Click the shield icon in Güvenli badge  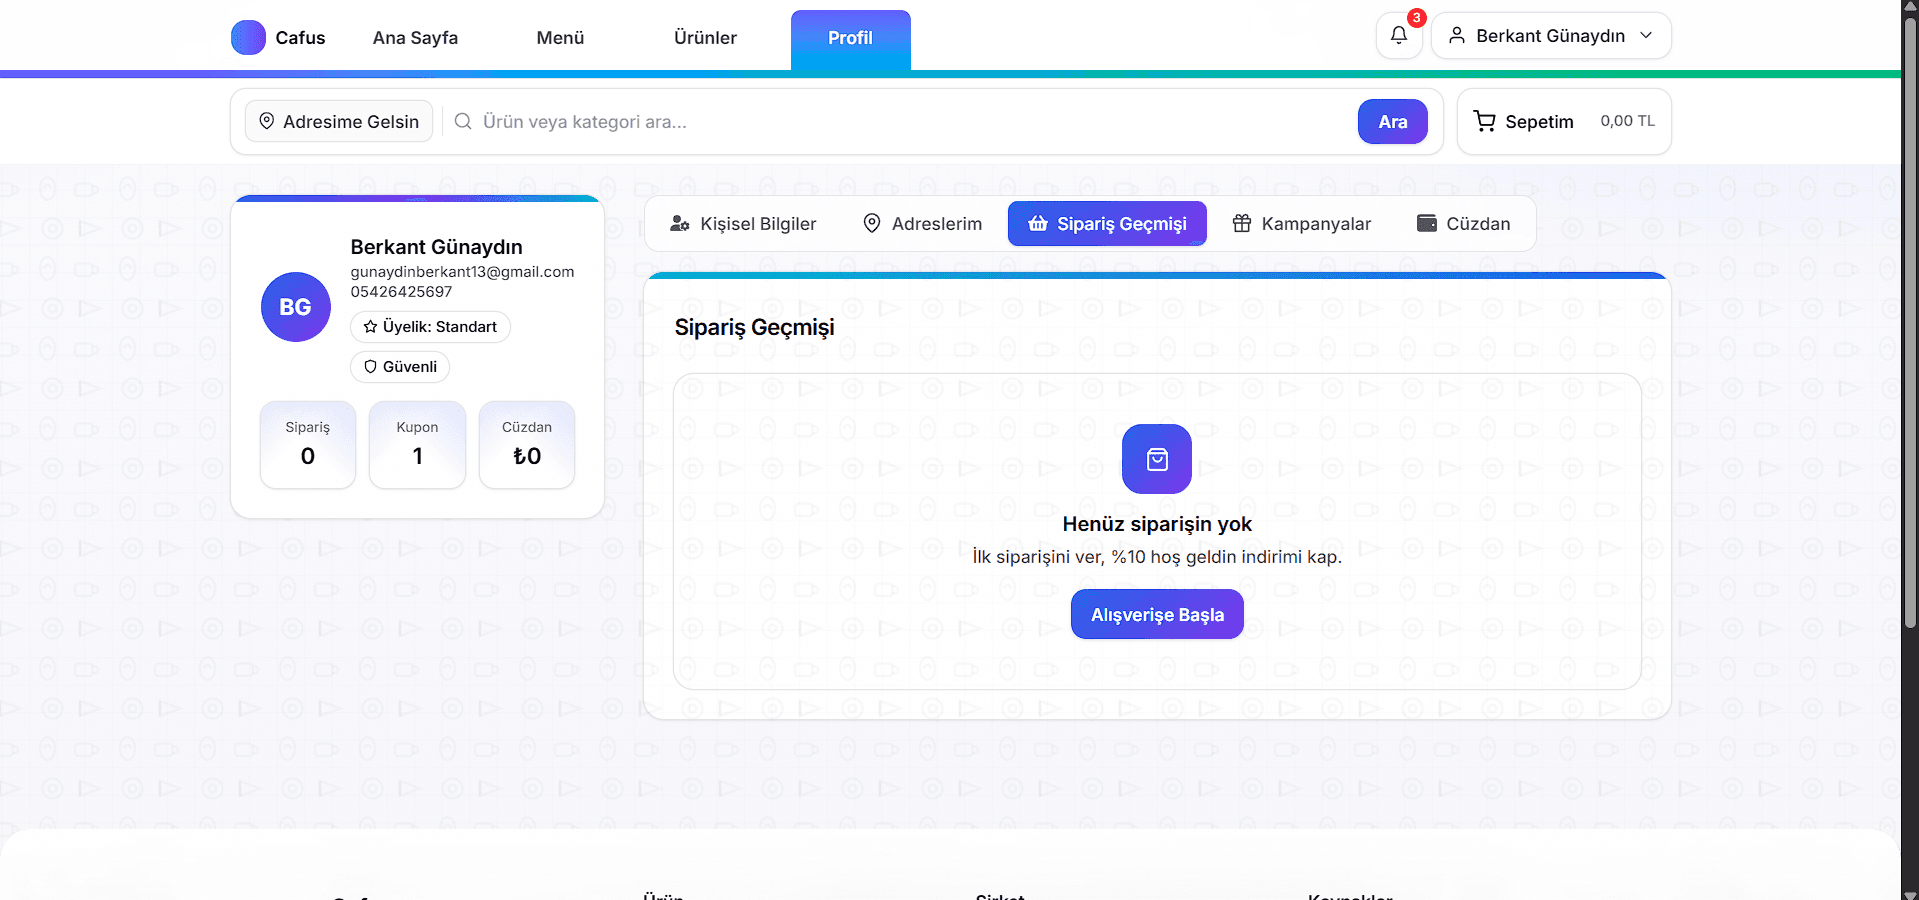coord(370,367)
